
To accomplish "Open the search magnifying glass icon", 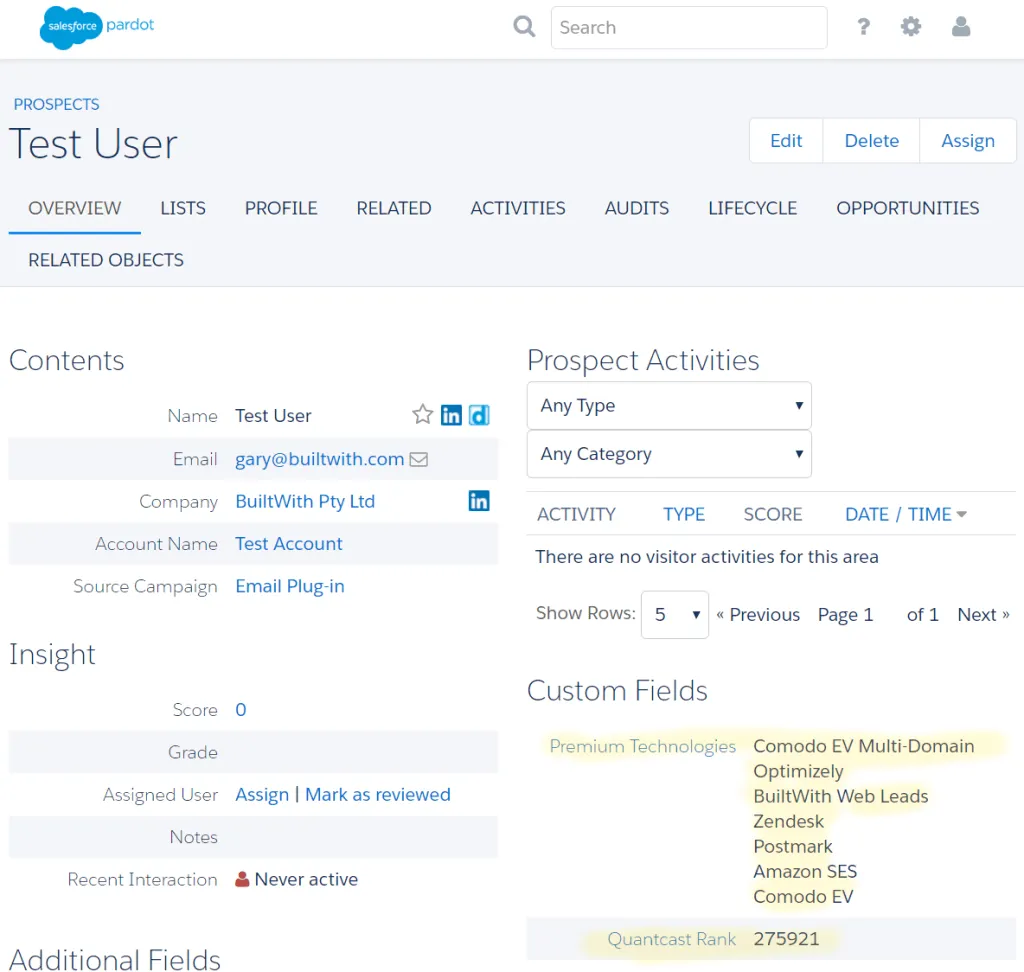I will (524, 27).
